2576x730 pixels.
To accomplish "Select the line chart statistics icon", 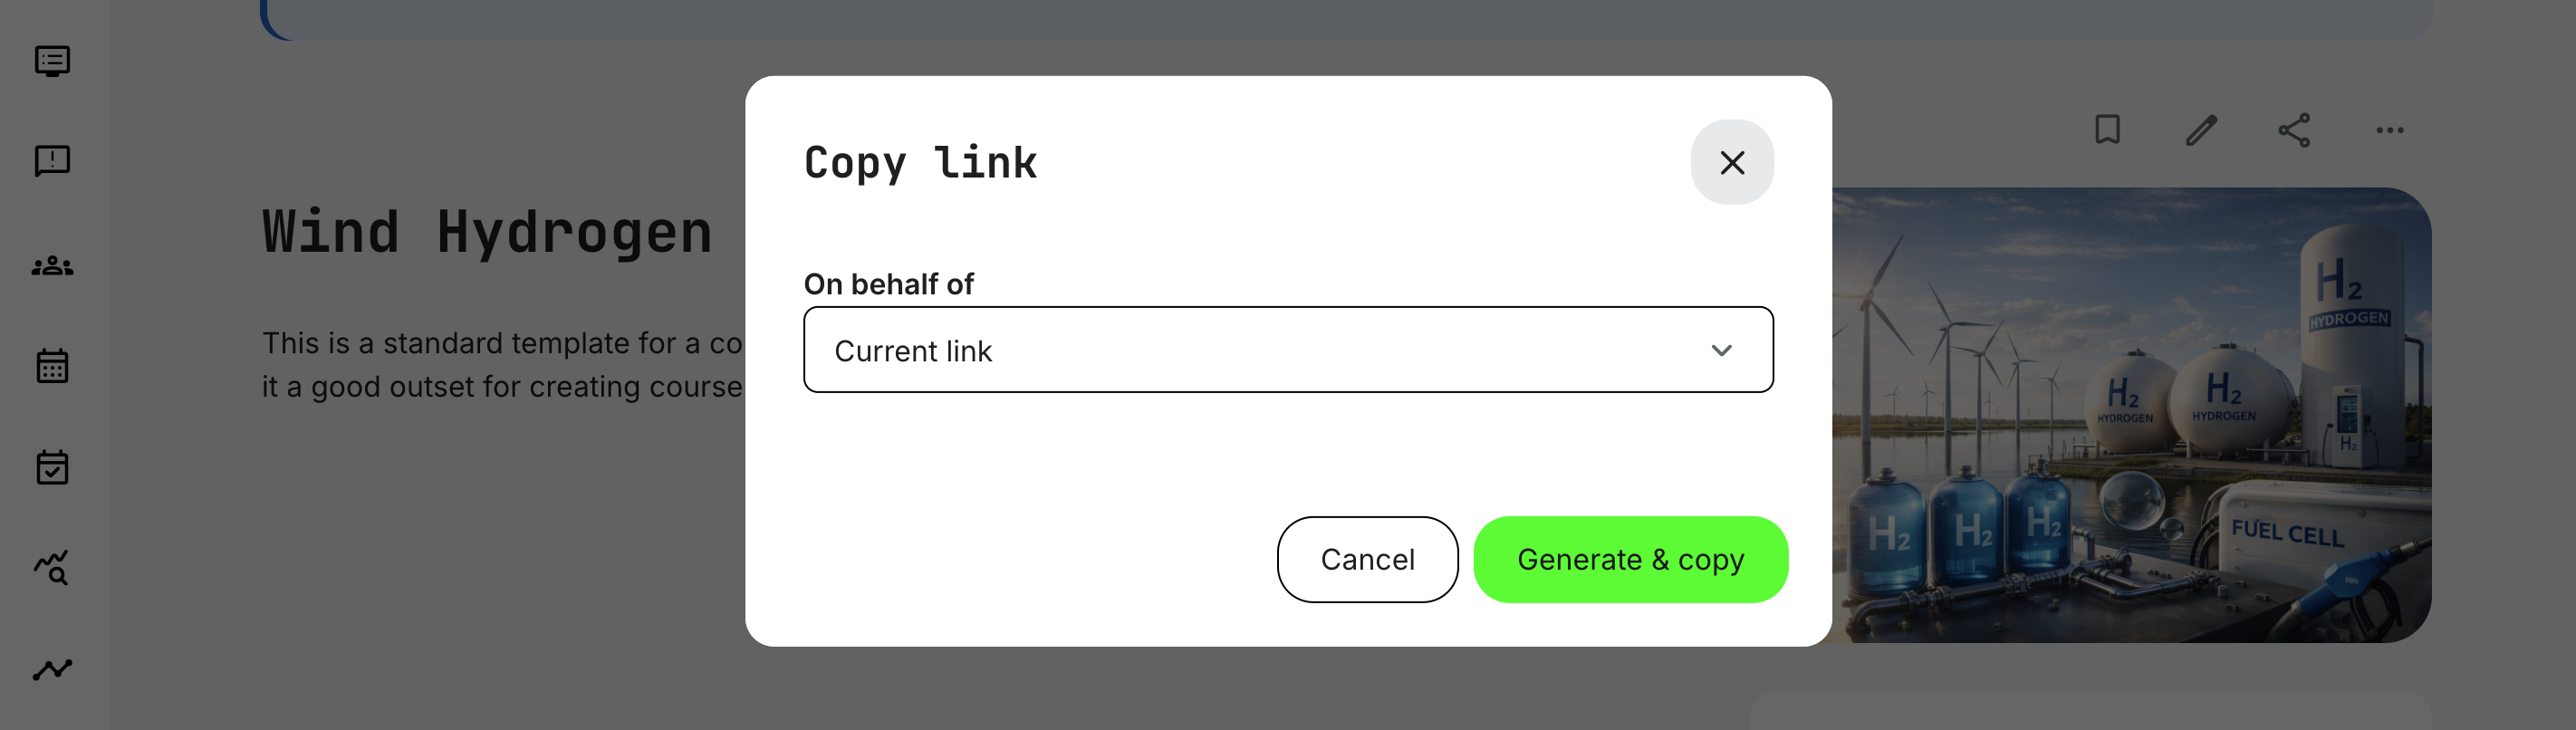I will [x=53, y=669].
